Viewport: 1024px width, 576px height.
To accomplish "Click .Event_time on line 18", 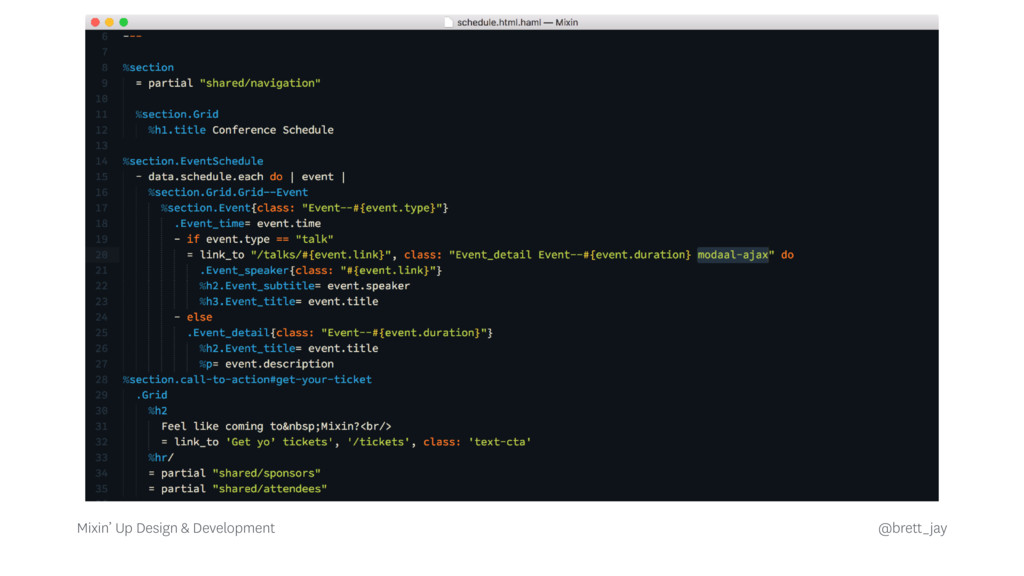I will 209,223.
